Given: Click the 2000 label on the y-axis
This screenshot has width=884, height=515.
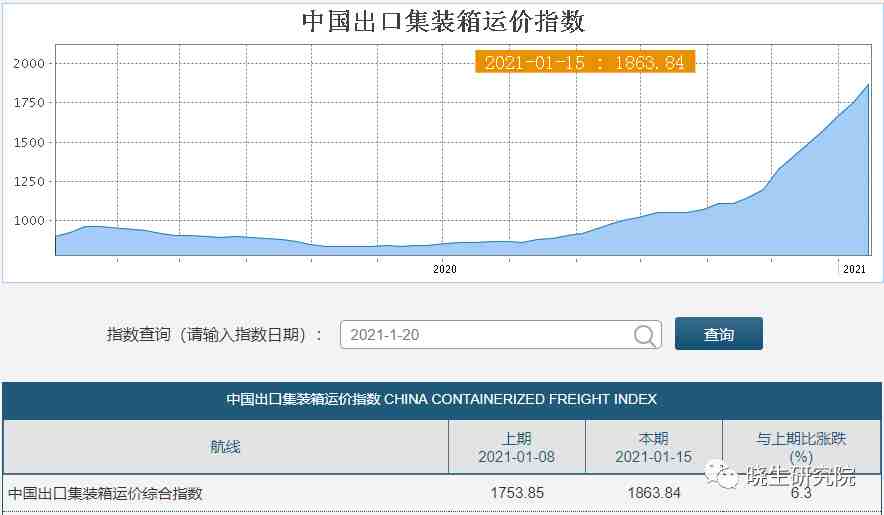Looking at the screenshot, I should (29, 63).
